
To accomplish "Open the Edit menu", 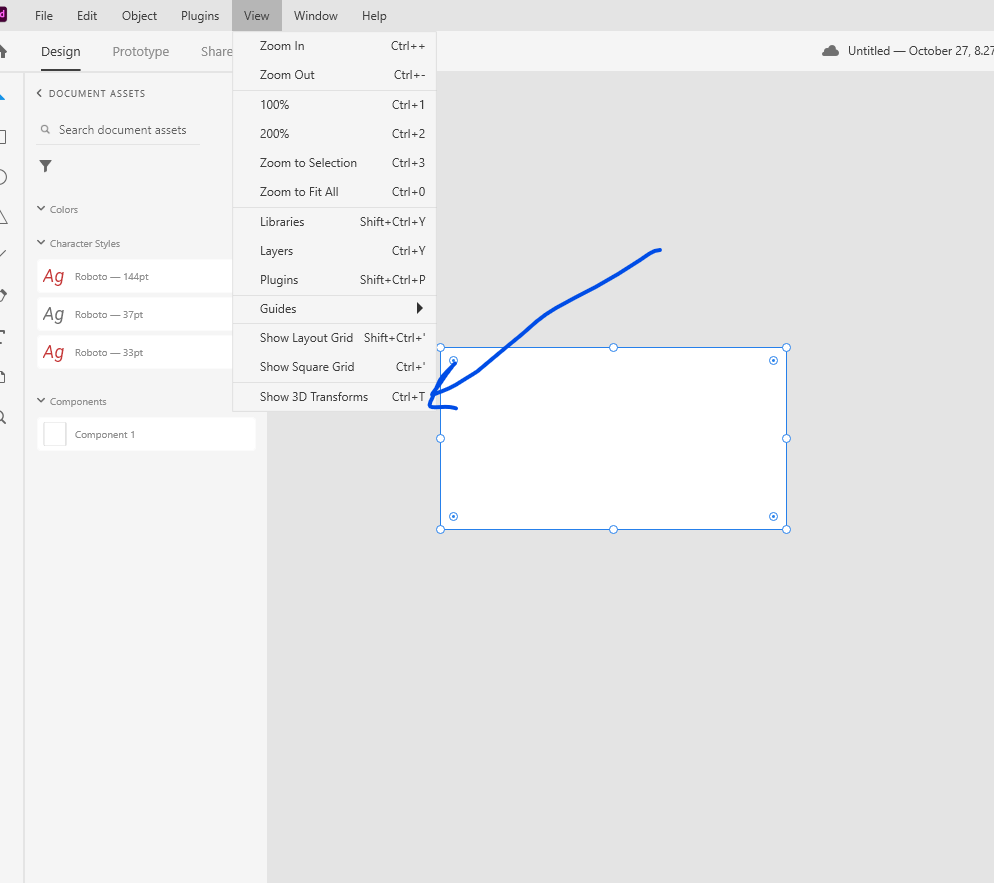I will (87, 16).
